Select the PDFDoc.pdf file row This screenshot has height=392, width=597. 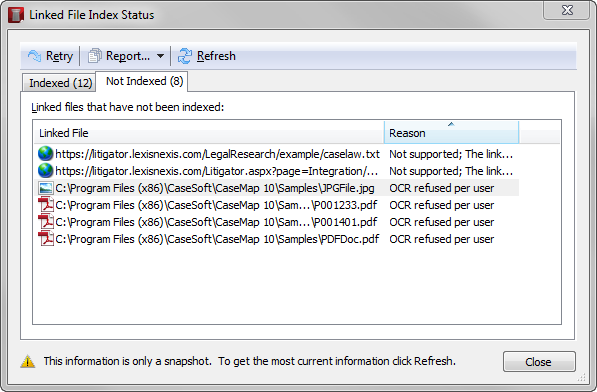(x=276, y=239)
